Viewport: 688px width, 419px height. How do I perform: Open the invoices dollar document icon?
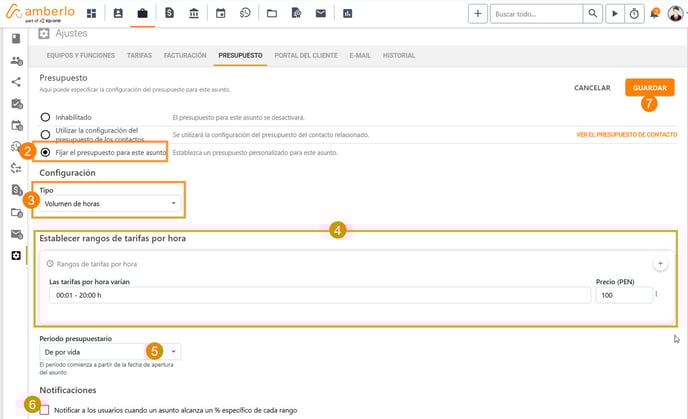pyautogui.click(x=169, y=13)
